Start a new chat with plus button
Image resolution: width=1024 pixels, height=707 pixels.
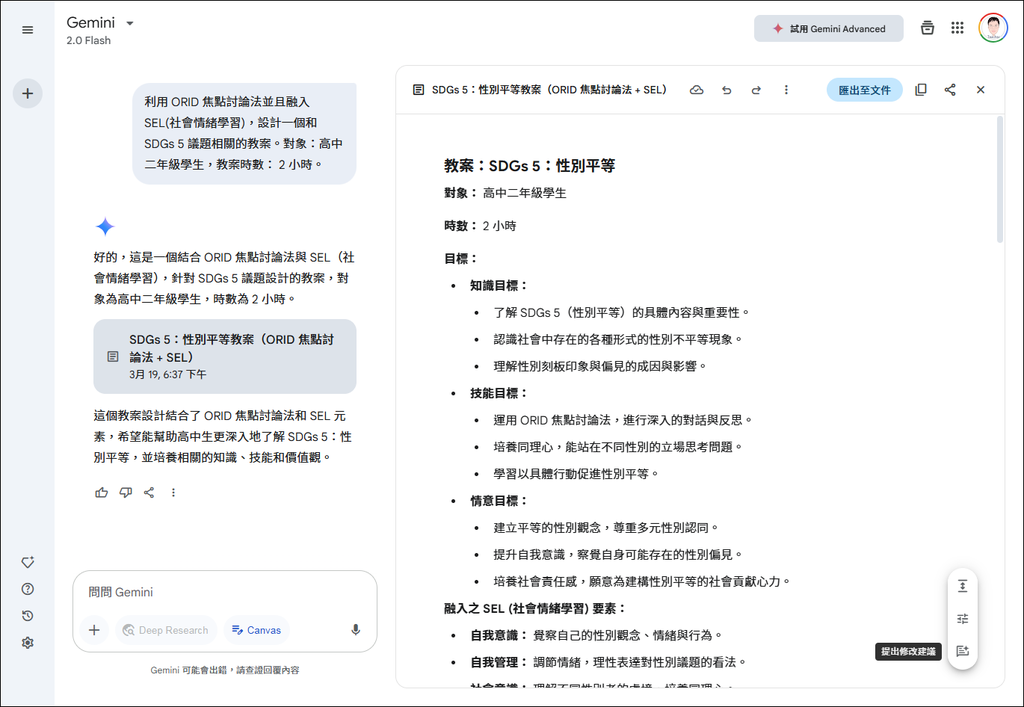coord(27,93)
